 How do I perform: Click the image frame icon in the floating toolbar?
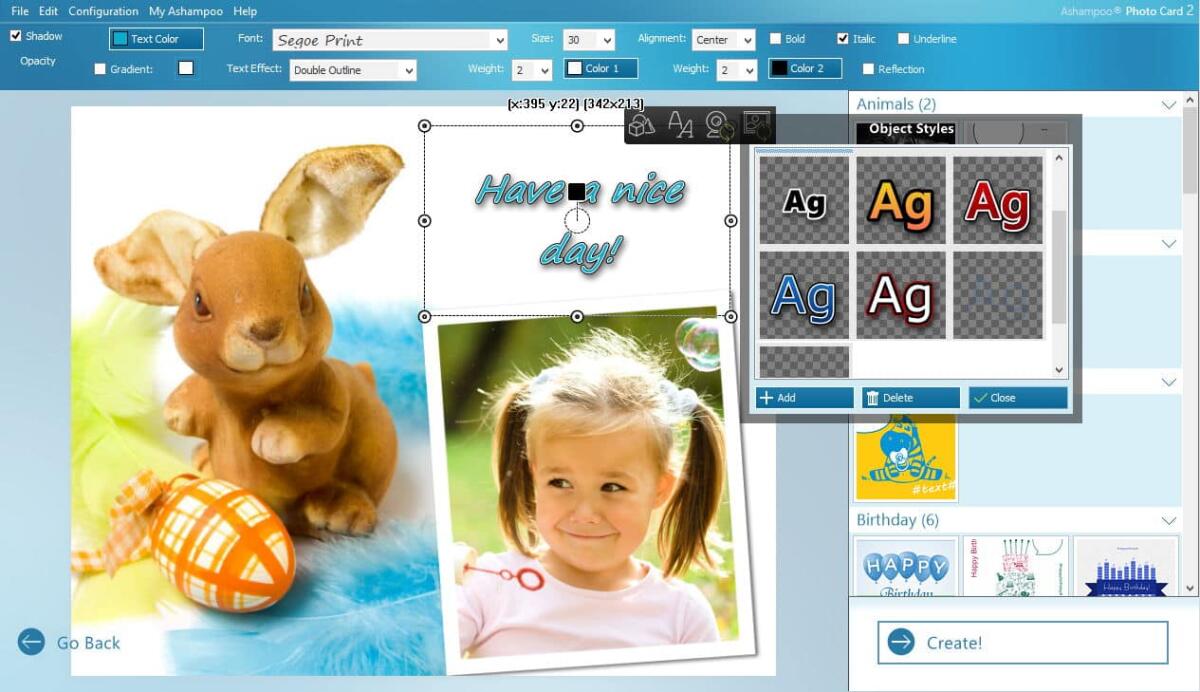[756, 124]
